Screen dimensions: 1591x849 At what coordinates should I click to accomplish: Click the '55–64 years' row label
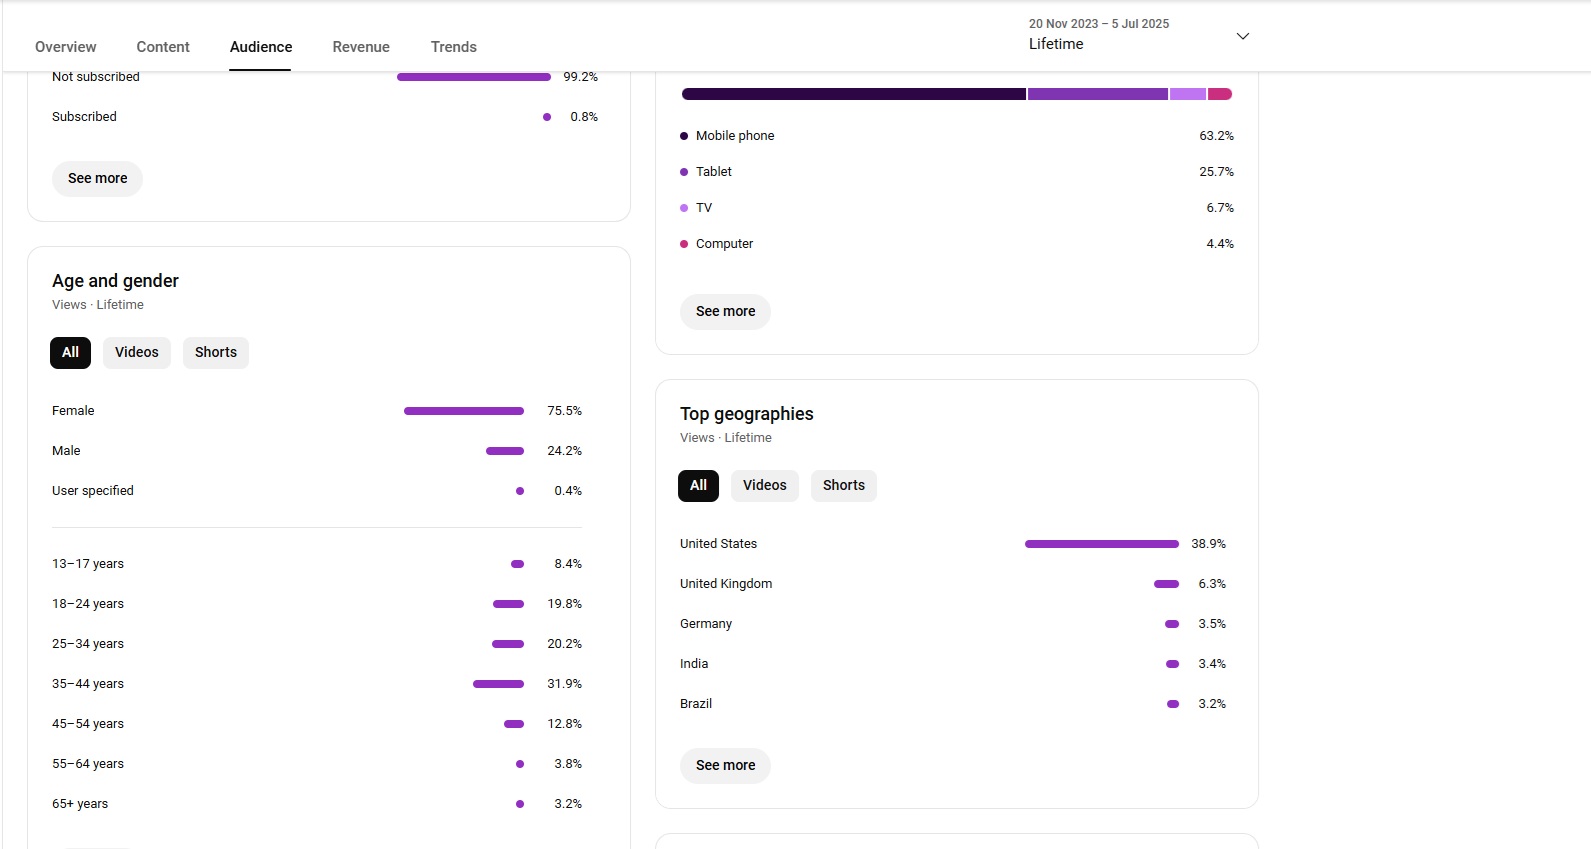(x=88, y=764)
